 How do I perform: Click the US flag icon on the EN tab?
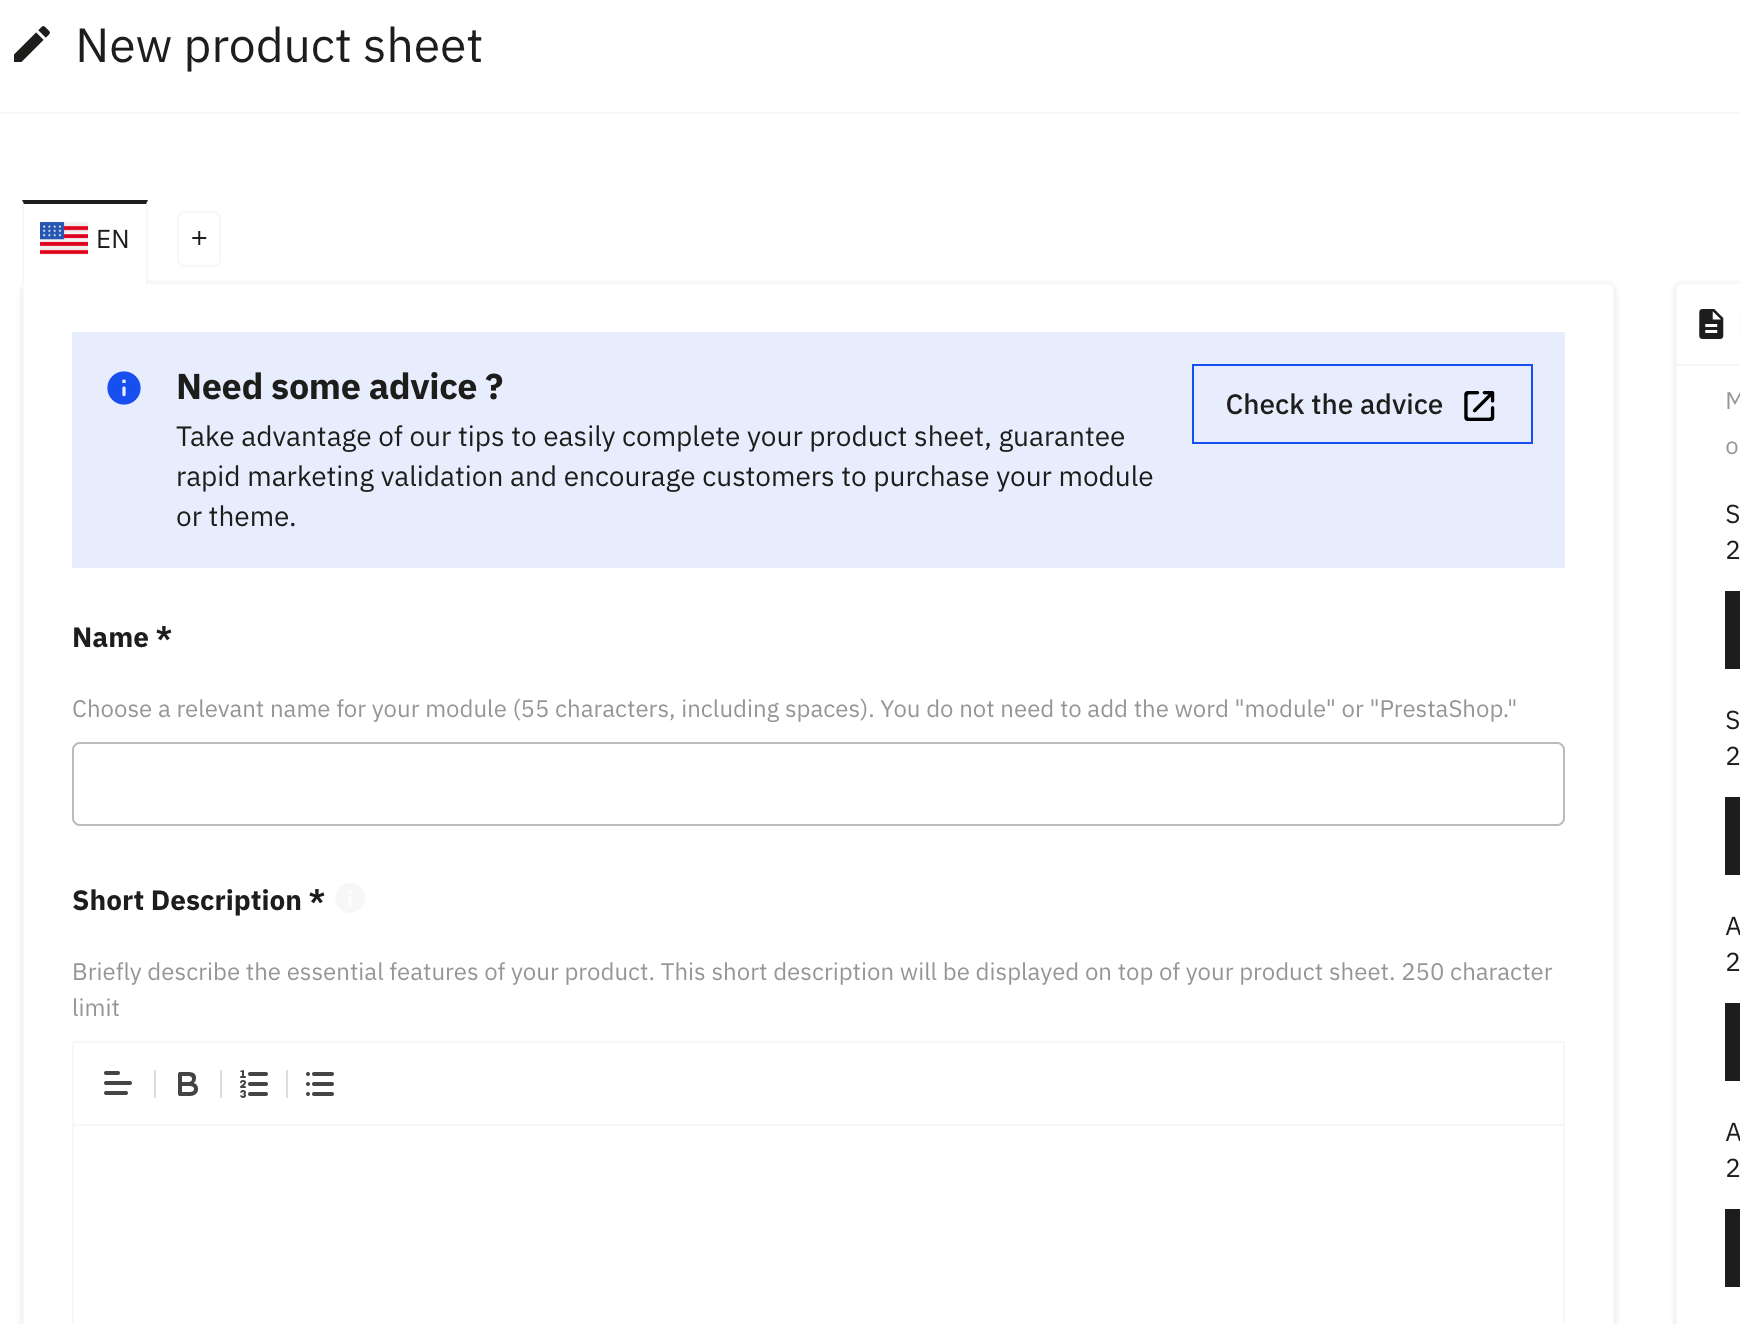click(64, 239)
